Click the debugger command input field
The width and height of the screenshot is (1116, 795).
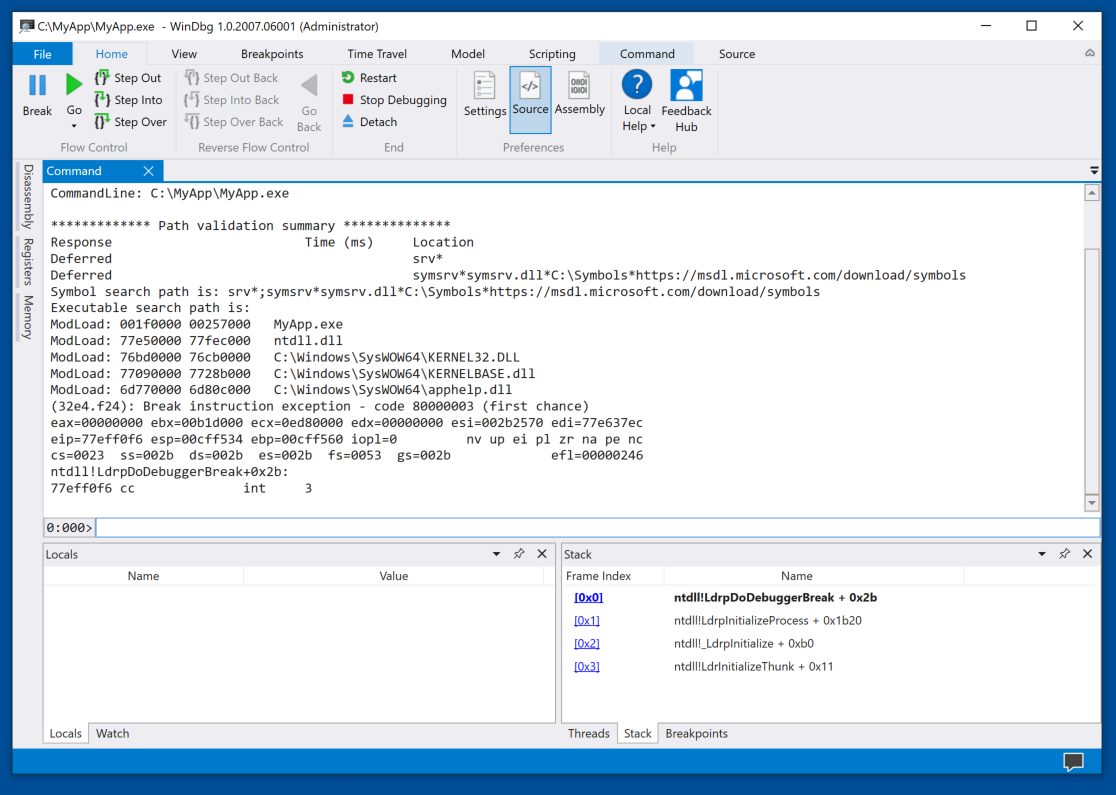596,527
